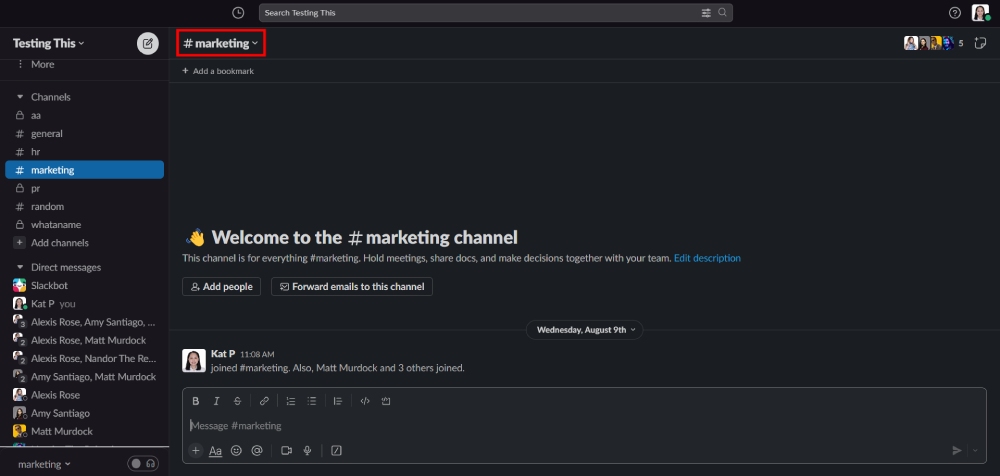This screenshot has width=1000, height=476.
Task: Open the pr private channel
Action: (84, 188)
